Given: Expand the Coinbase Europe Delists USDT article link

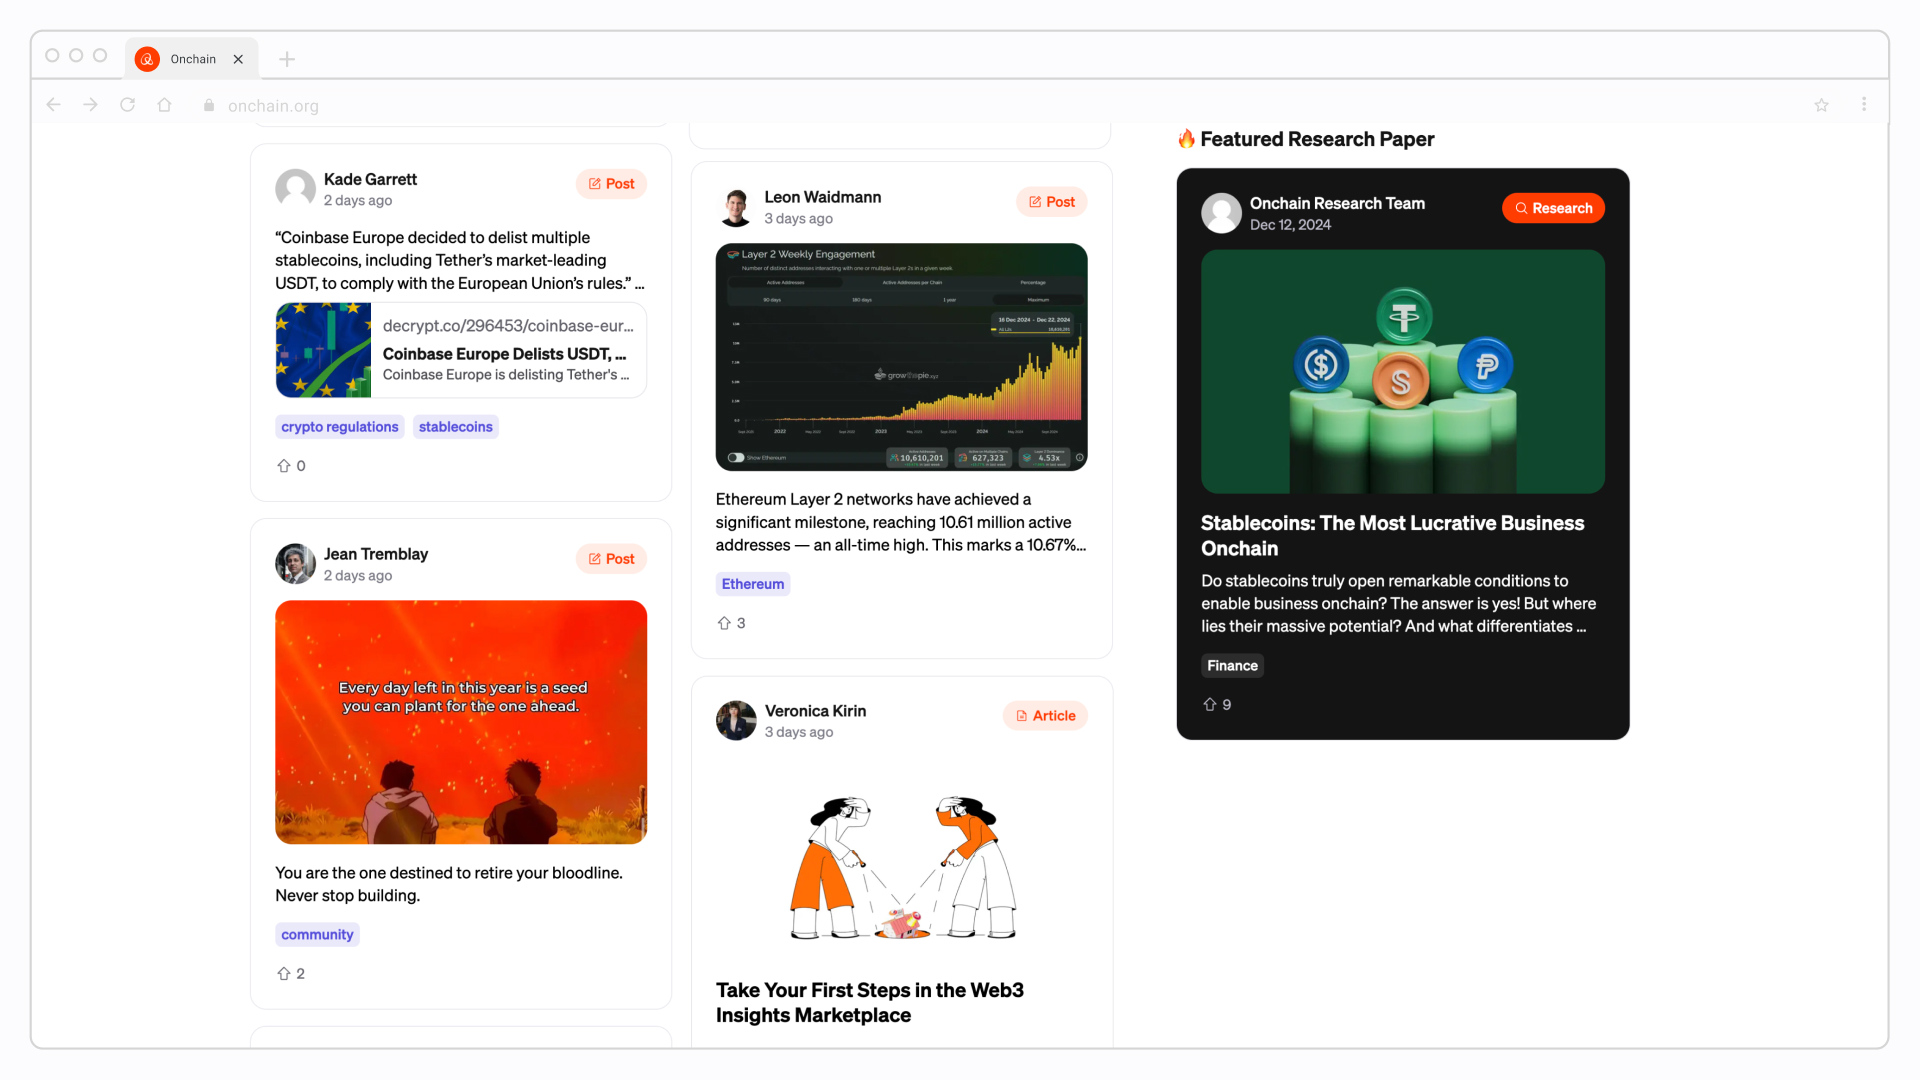Looking at the screenshot, I should pyautogui.click(x=460, y=349).
